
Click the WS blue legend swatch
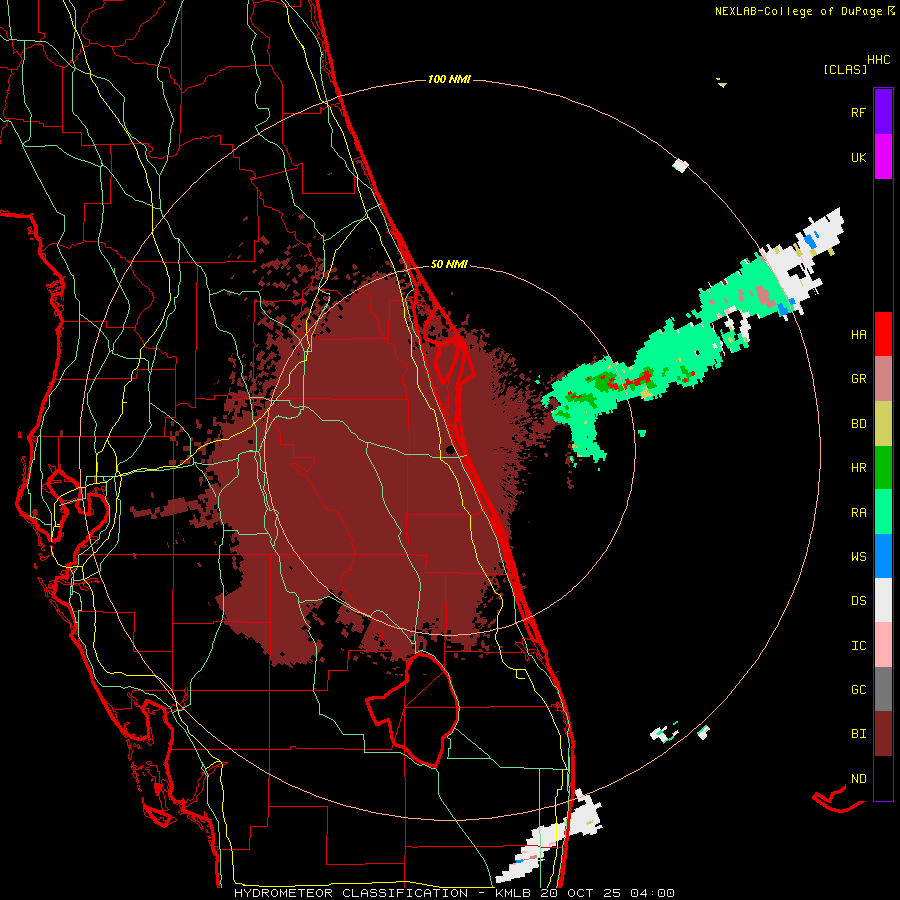883,556
